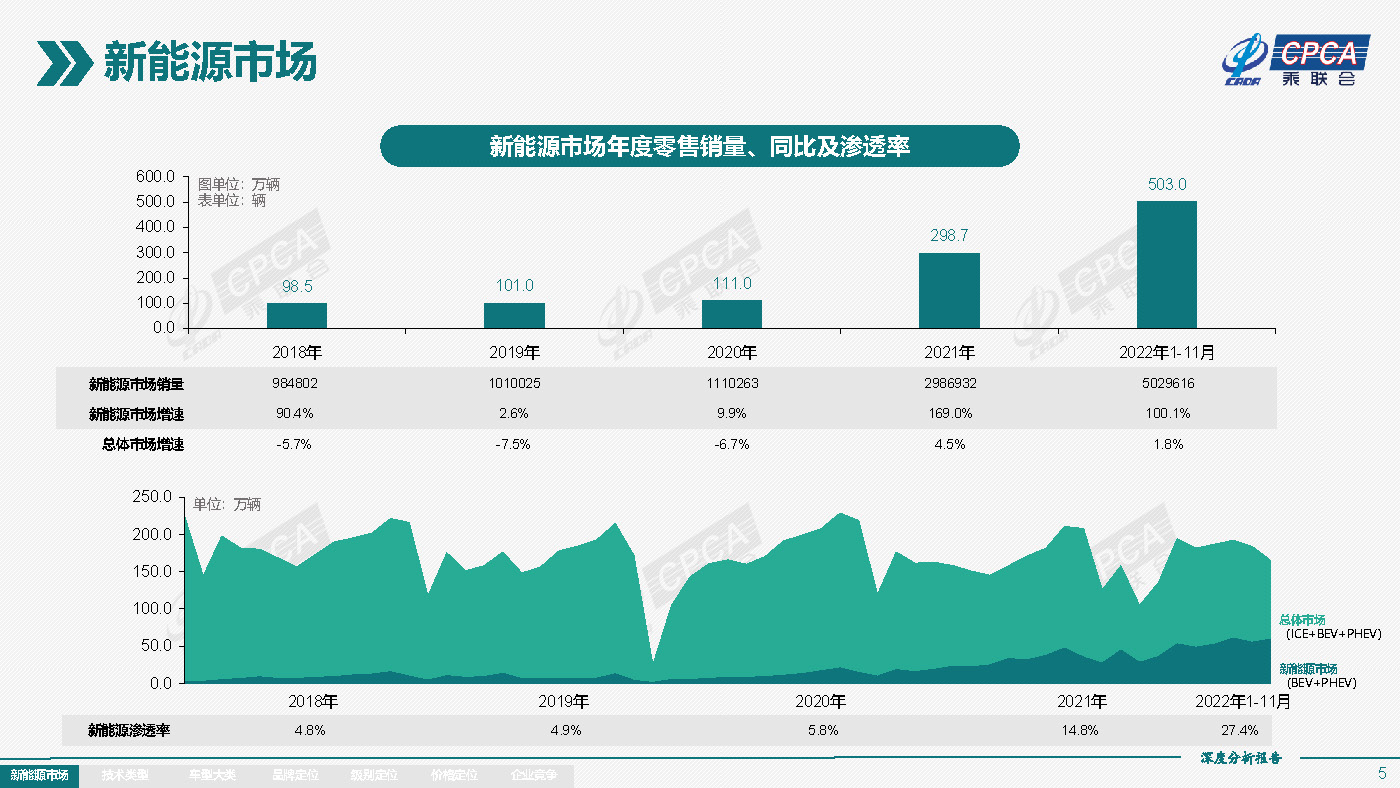This screenshot has height=788, width=1400.
Task: Click the row header 新能源渗透率
Action: point(129,730)
